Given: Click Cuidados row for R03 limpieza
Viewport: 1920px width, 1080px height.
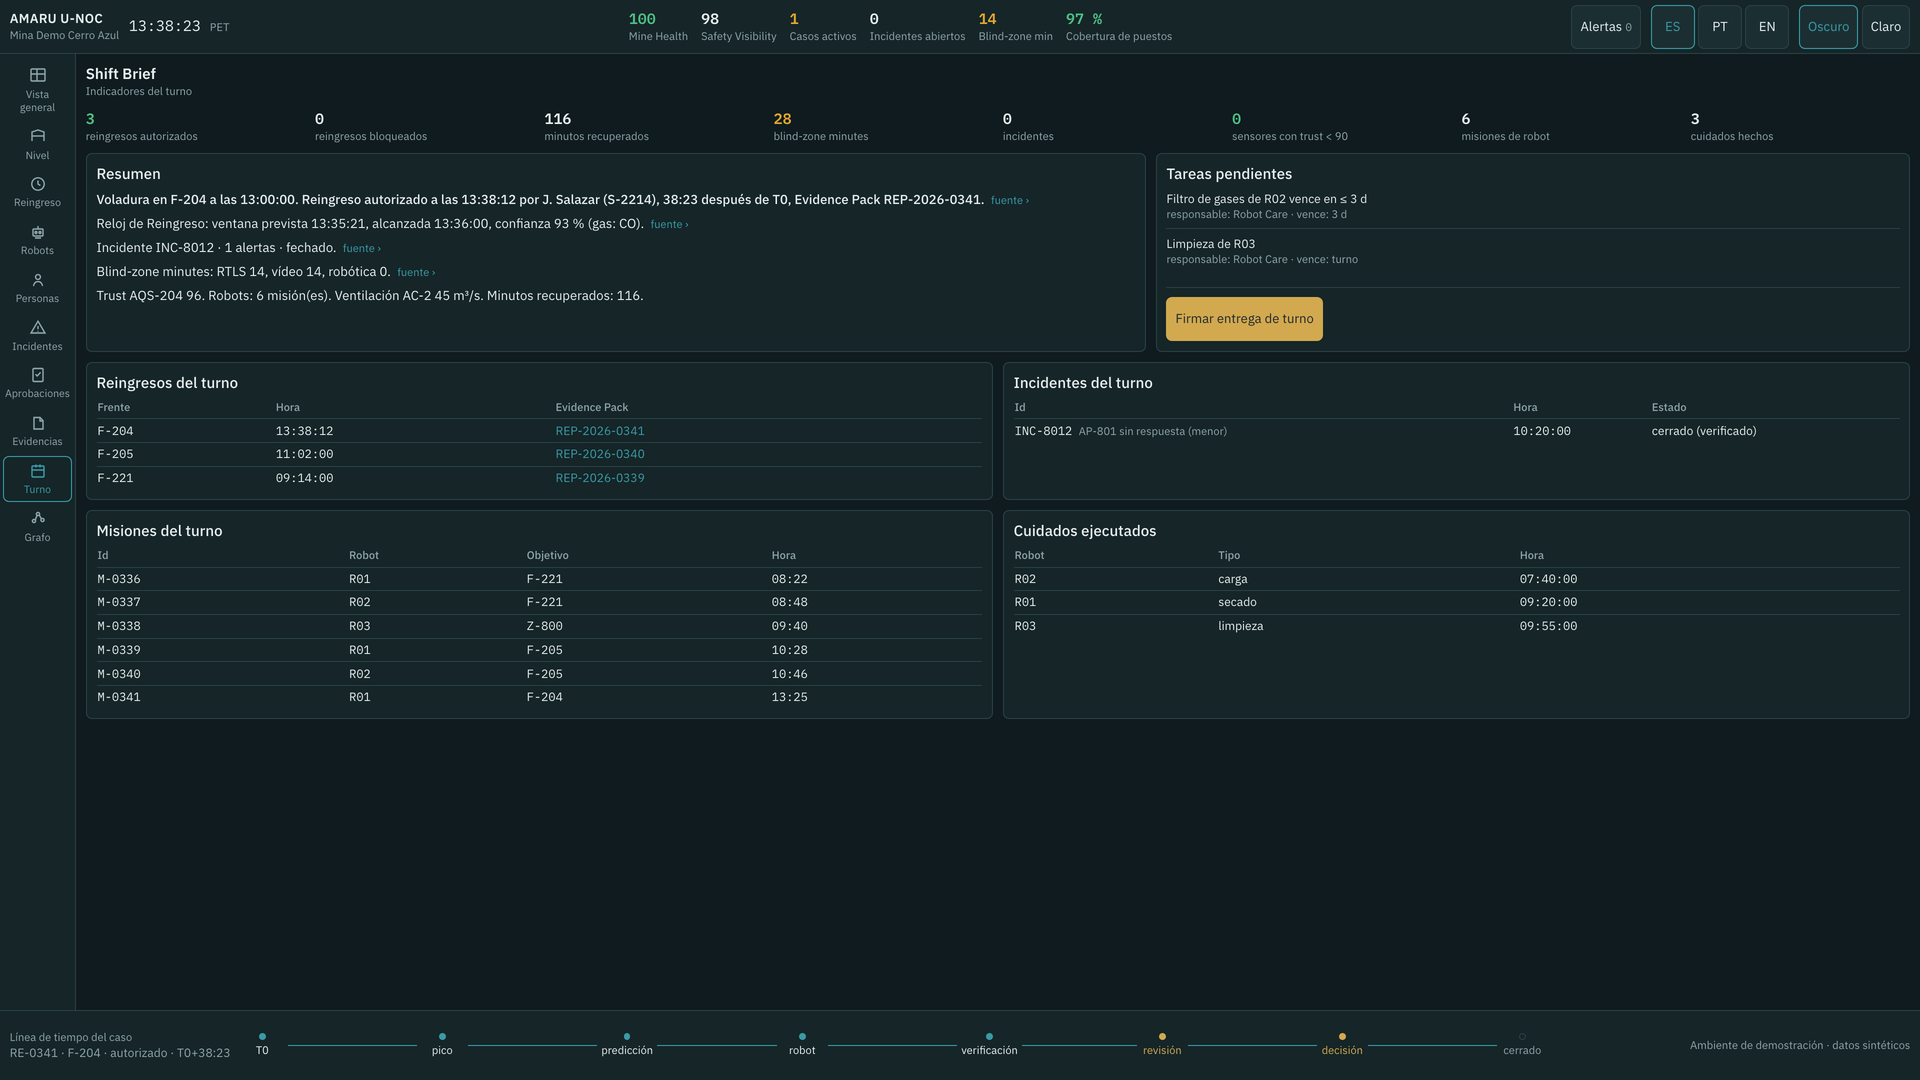Looking at the screenshot, I should [1456, 626].
